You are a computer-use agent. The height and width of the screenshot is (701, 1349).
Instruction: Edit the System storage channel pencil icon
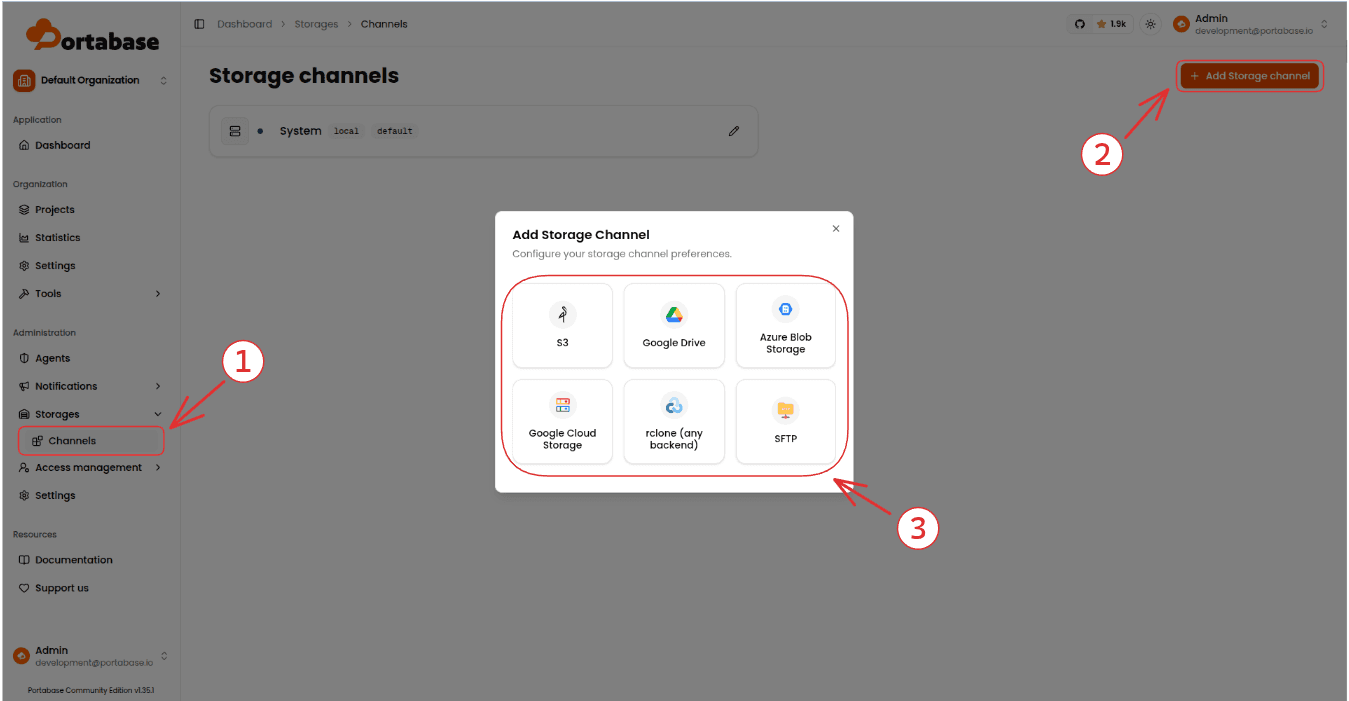click(x=734, y=131)
